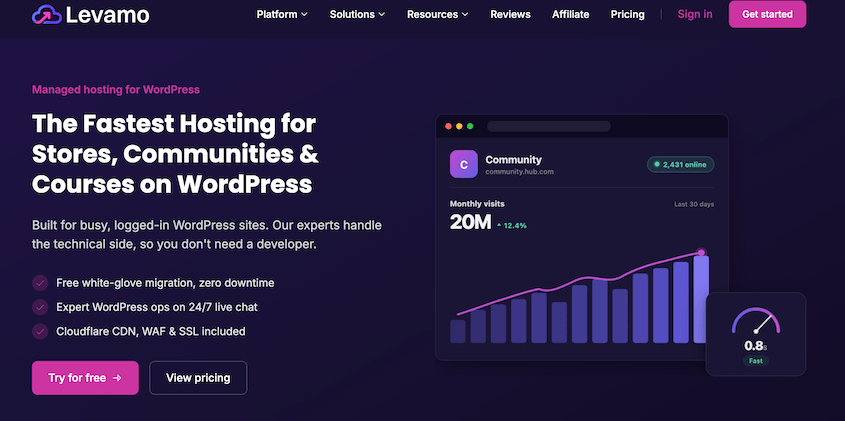Image resolution: width=845 pixels, height=421 pixels.
Task: Open the Platform dropdown menu
Action: [x=282, y=15]
